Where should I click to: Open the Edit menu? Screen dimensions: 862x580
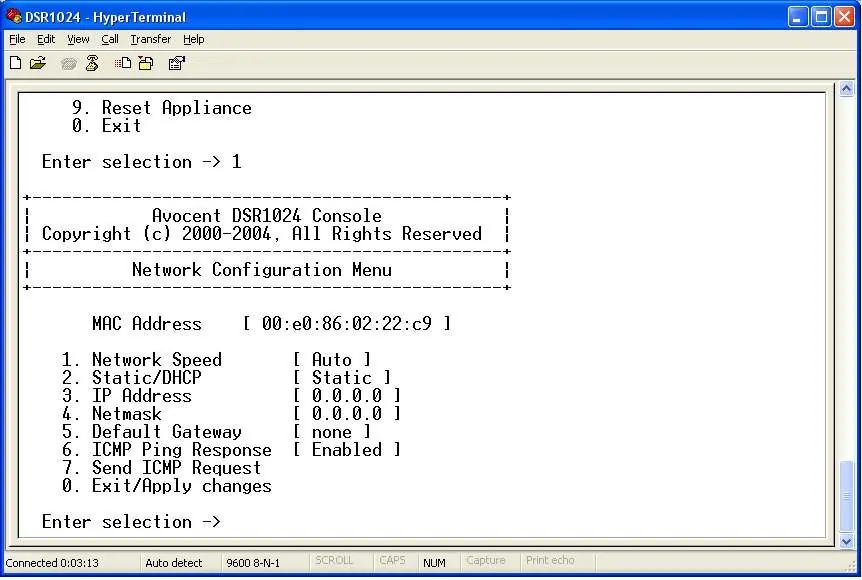coord(46,39)
